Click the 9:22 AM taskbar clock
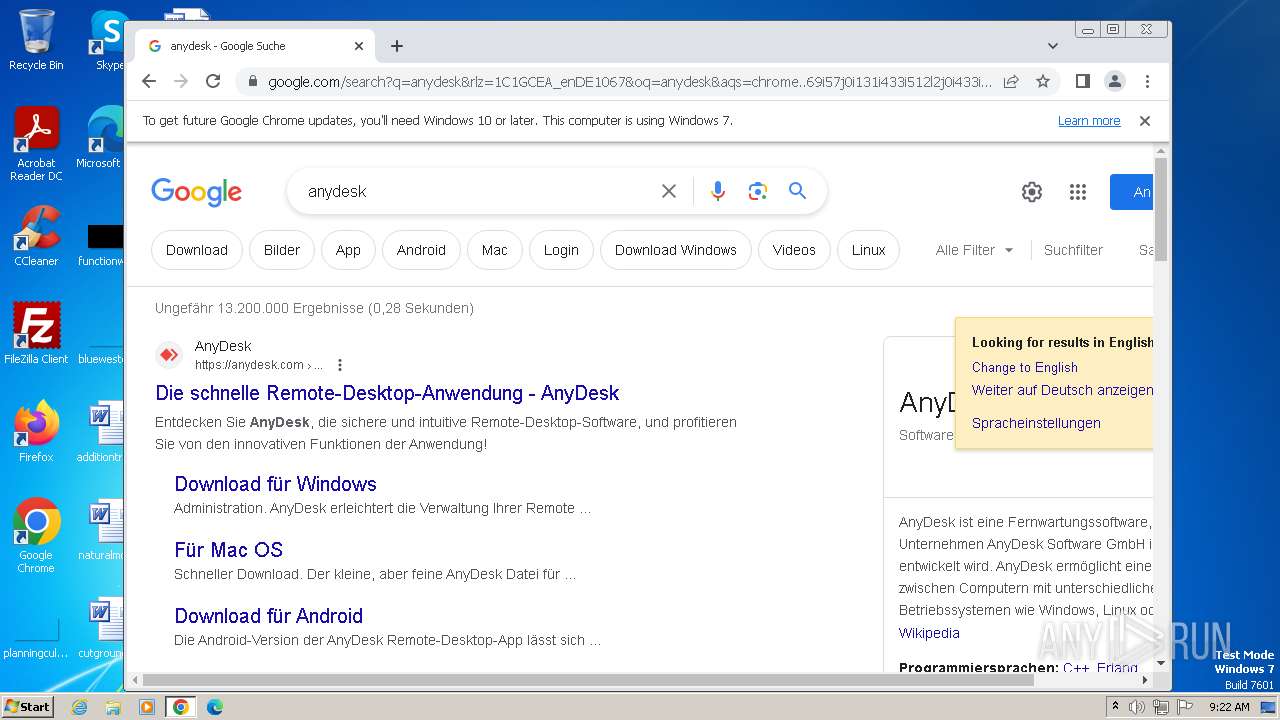This screenshot has height=720, width=1280. pyautogui.click(x=1229, y=707)
